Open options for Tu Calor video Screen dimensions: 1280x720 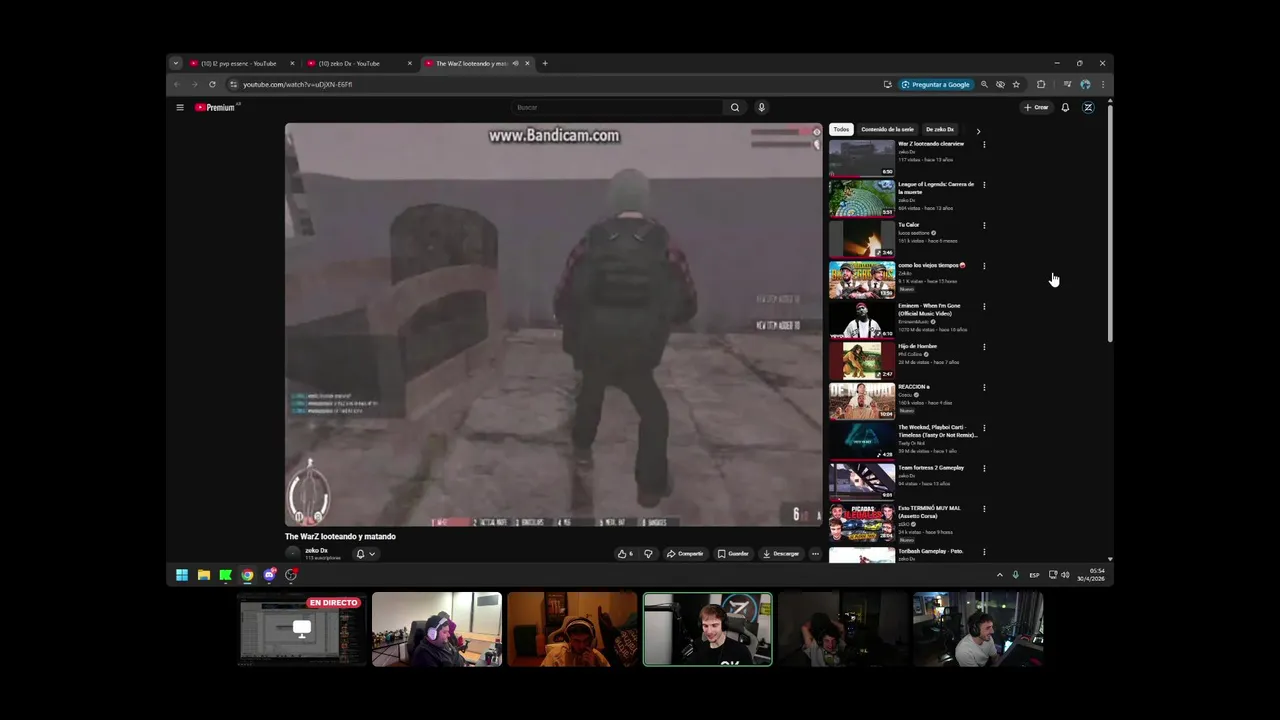pos(984,225)
